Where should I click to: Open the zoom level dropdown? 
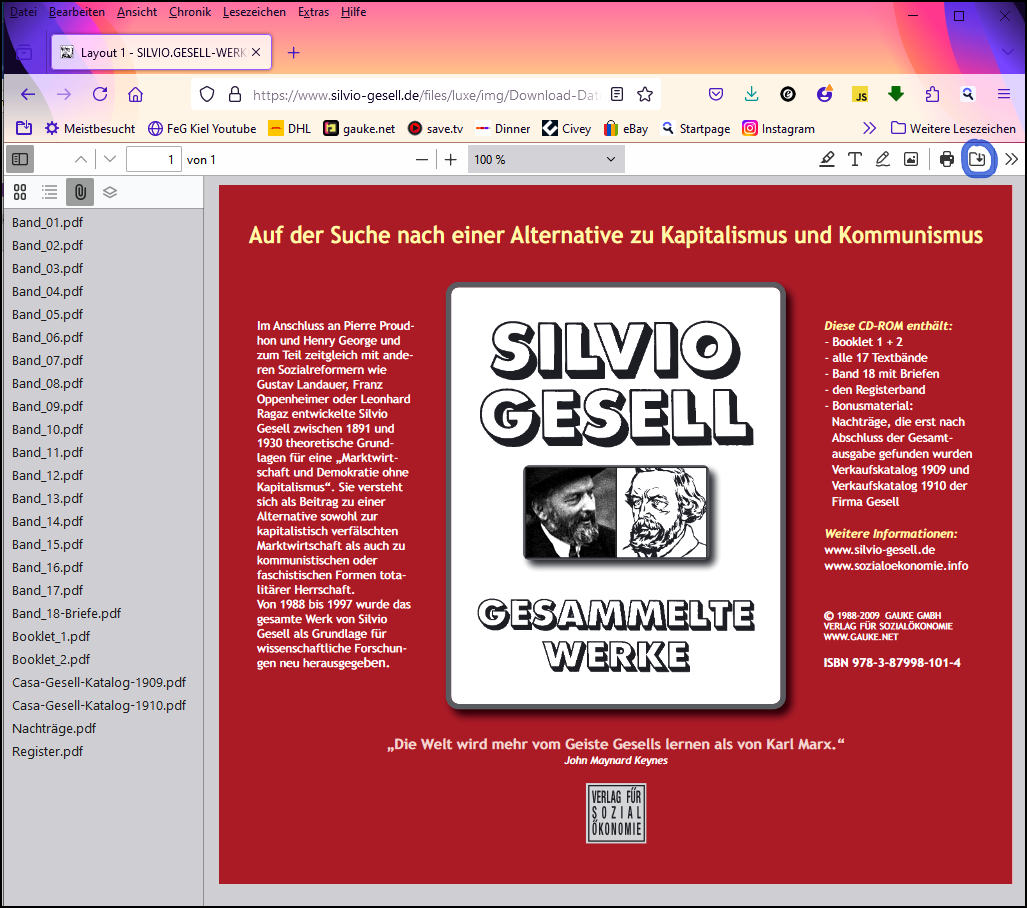pos(546,159)
